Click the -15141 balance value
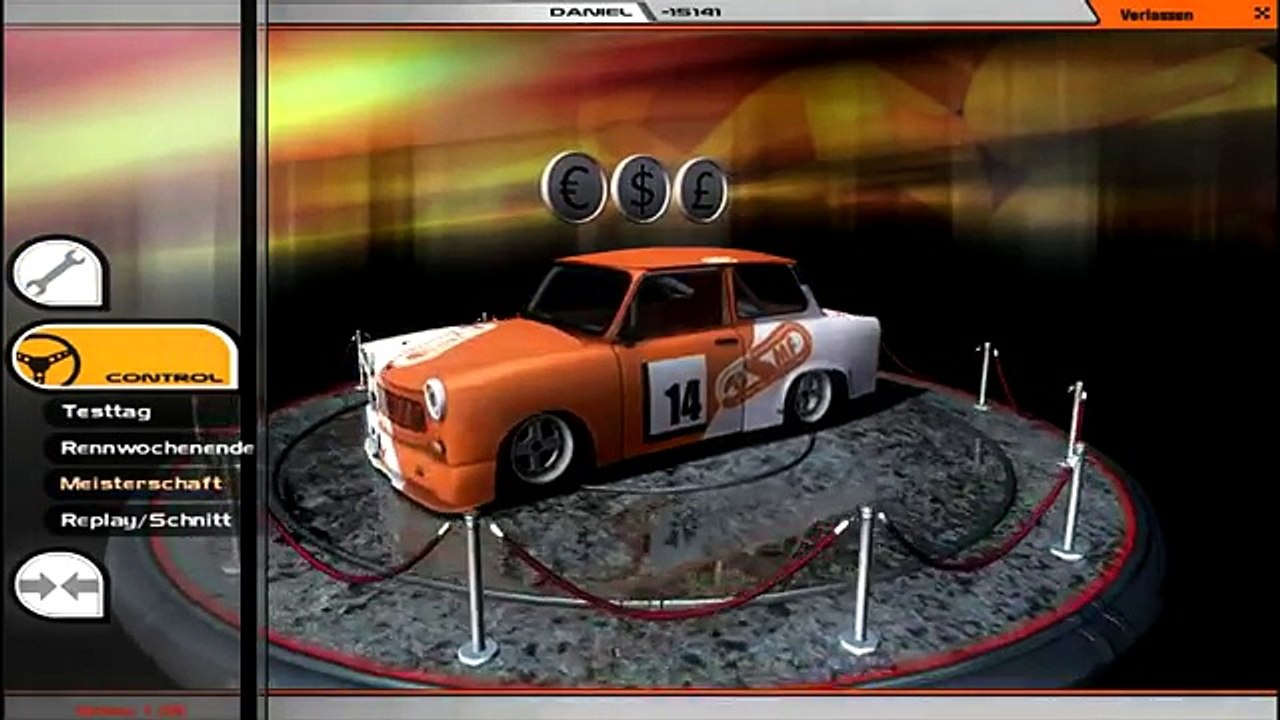The width and height of the screenshot is (1280, 720). click(690, 12)
